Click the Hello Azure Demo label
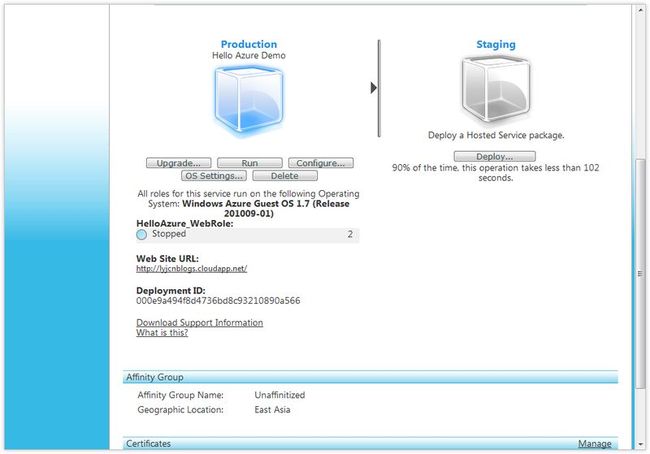The width and height of the screenshot is (650, 454). point(249,56)
